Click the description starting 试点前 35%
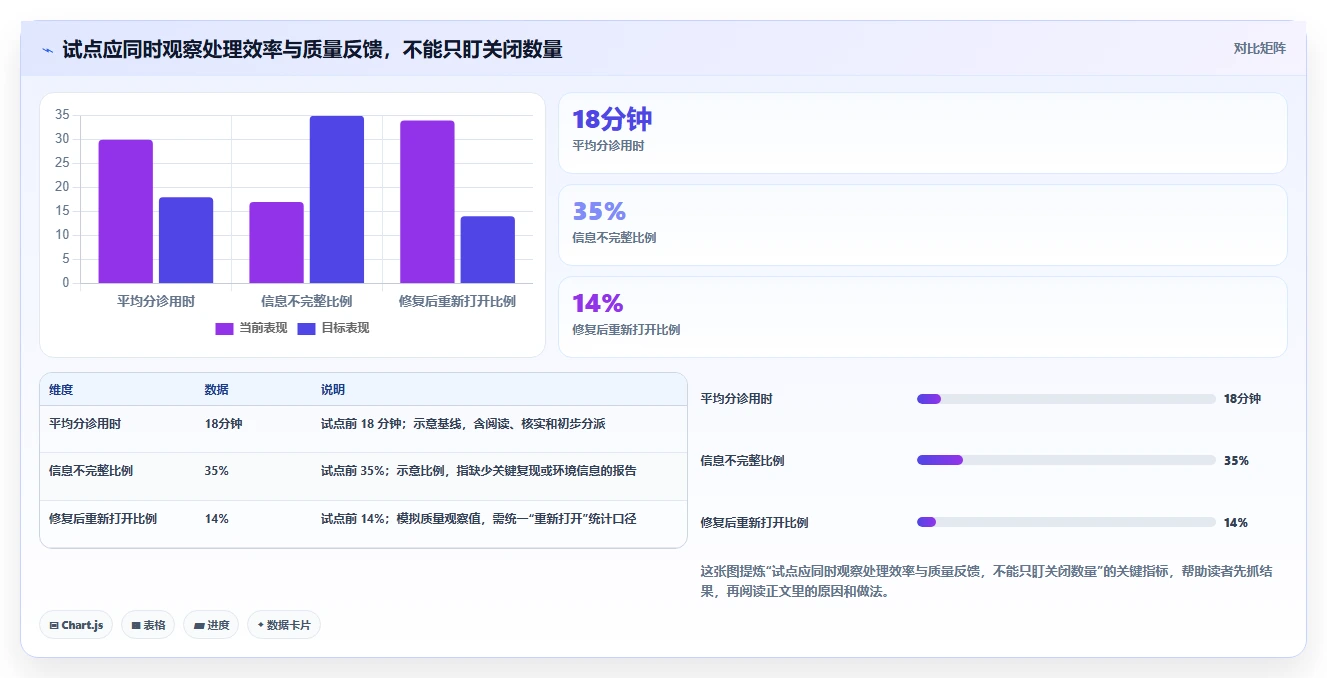Image resolution: width=1327 pixels, height=678 pixels. pos(479,471)
